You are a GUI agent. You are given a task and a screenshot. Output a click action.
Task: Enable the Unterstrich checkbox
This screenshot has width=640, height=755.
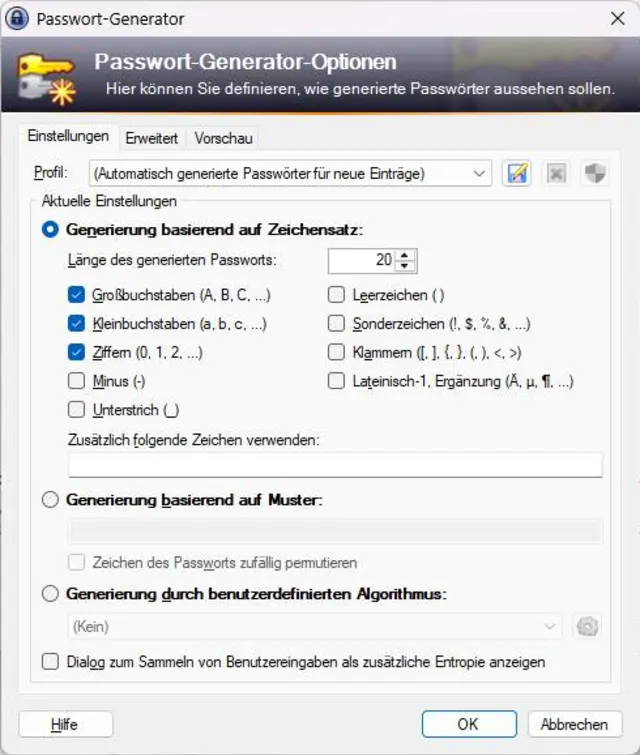76,409
